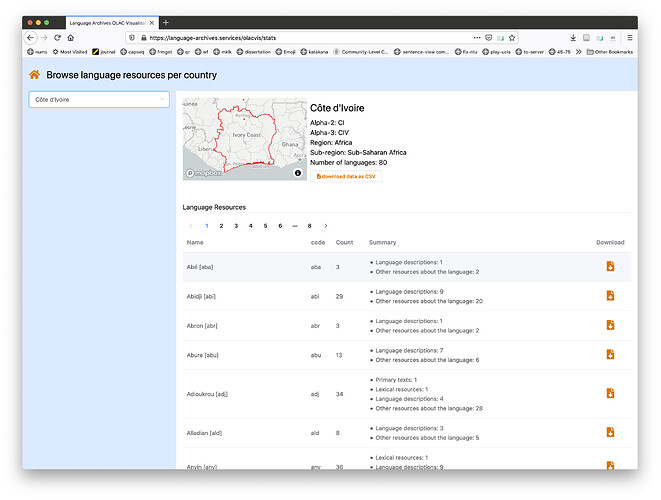The height and width of the screenshot is (500, 661).
Task: Click the site tracking protection shield icon
Action: point(132,38)
